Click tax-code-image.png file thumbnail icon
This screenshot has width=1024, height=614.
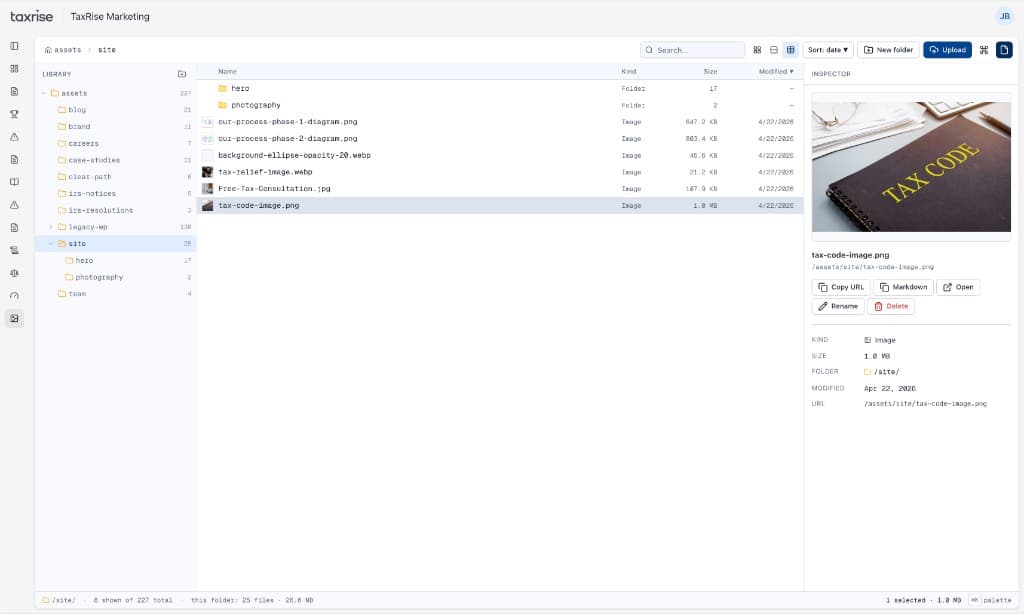[x=208, y=206]
